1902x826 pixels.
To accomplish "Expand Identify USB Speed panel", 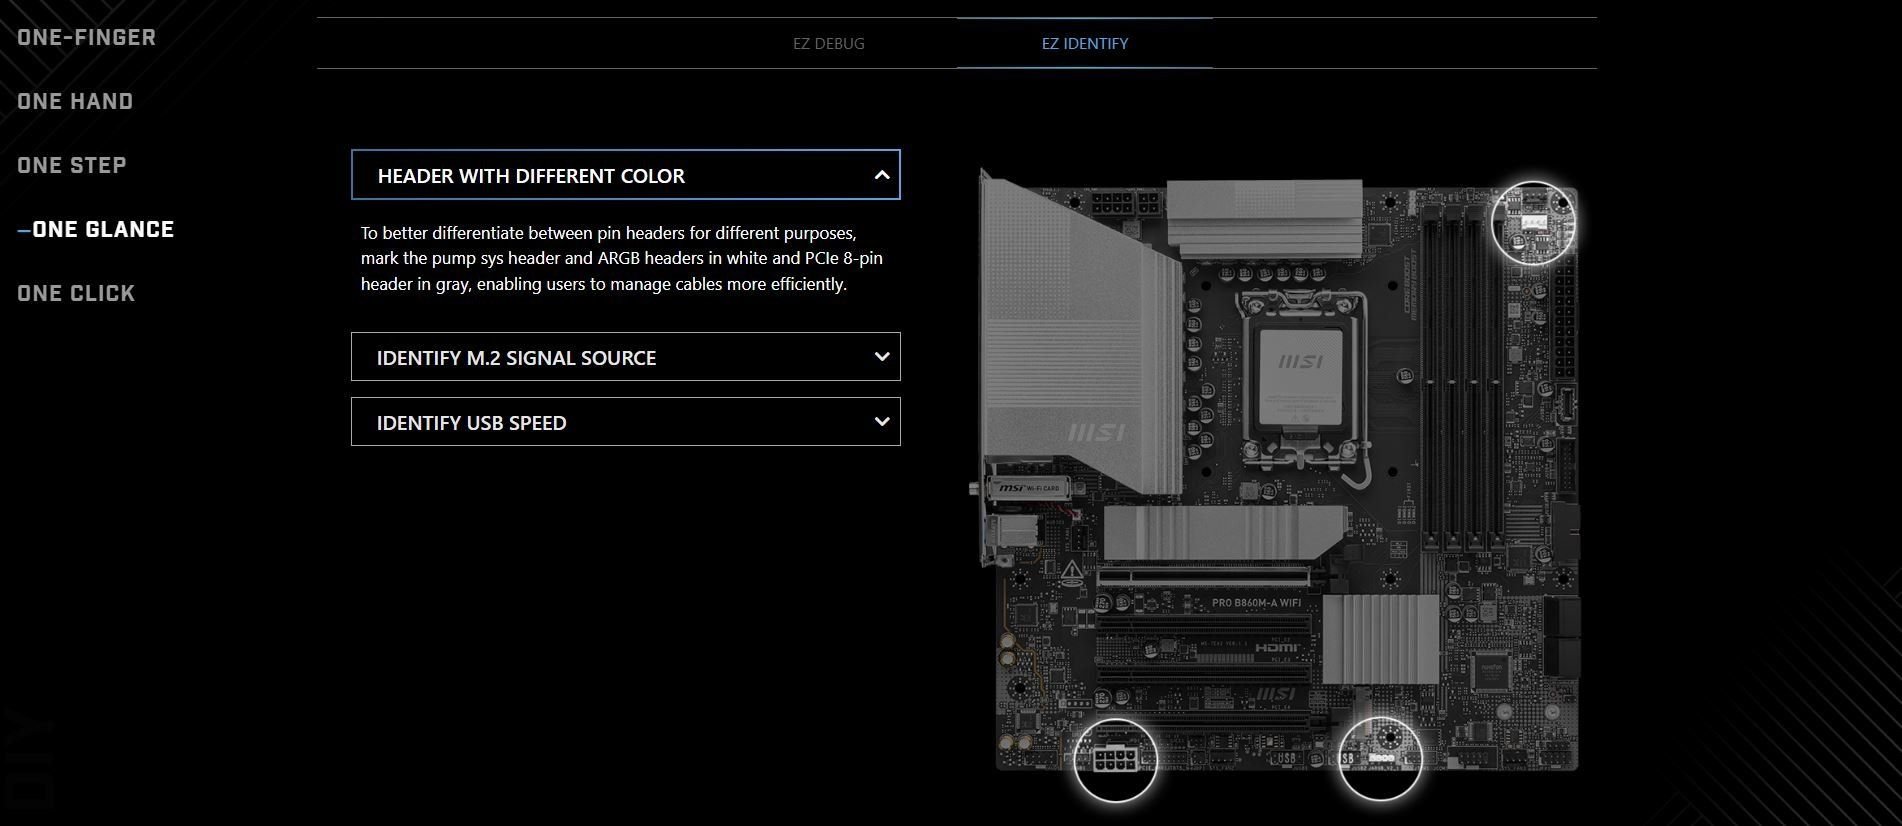I will [x=626, y=422].
